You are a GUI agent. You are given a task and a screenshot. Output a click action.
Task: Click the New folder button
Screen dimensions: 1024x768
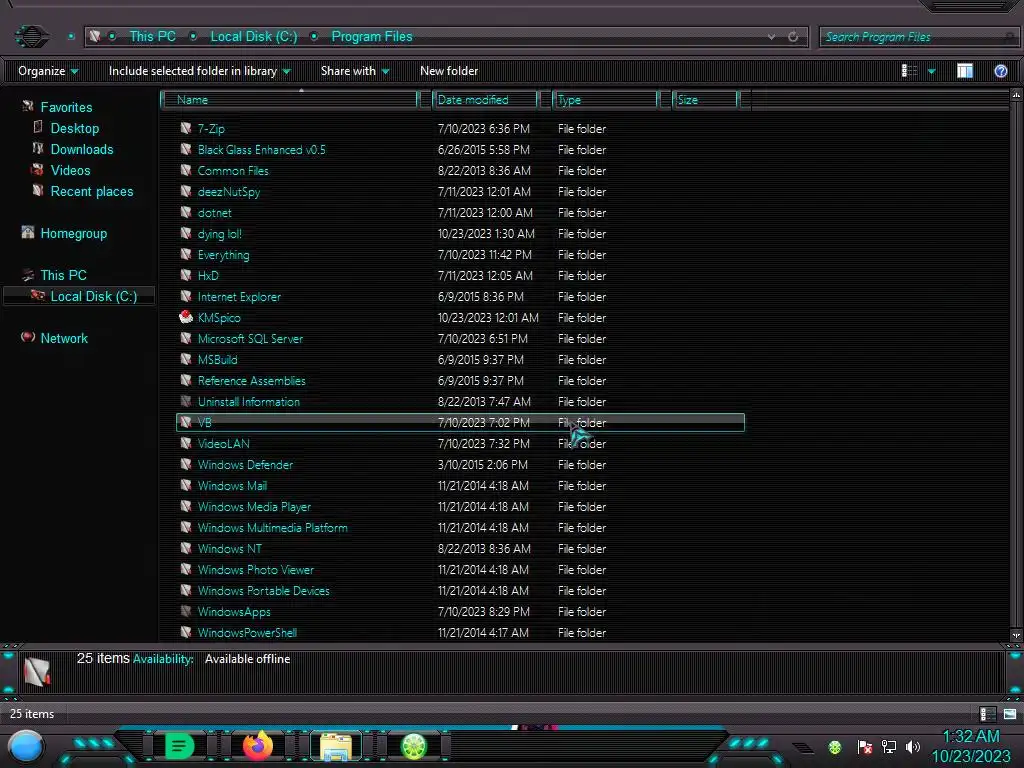pyautogui.click(x=449, y=71)
